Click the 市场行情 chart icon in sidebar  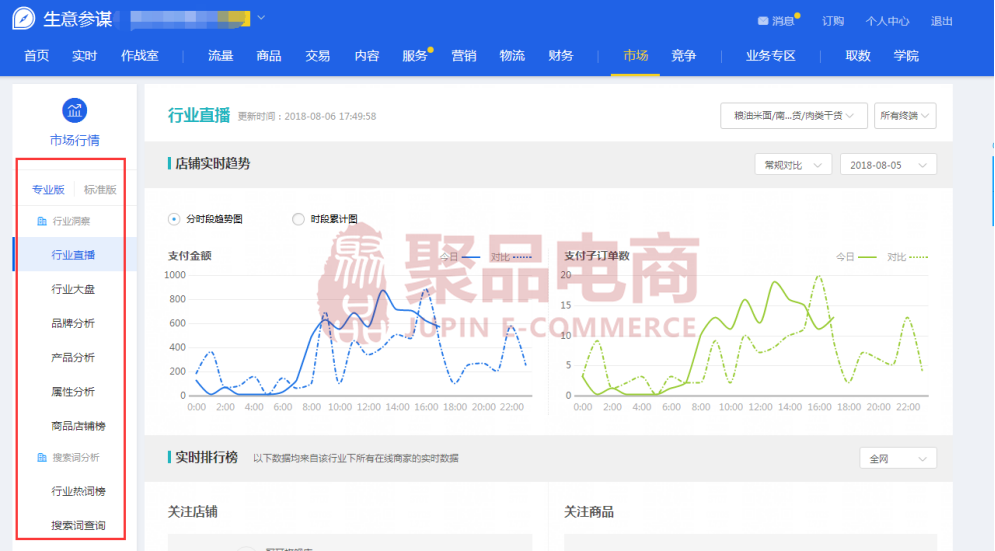click(x=74, y=110)
